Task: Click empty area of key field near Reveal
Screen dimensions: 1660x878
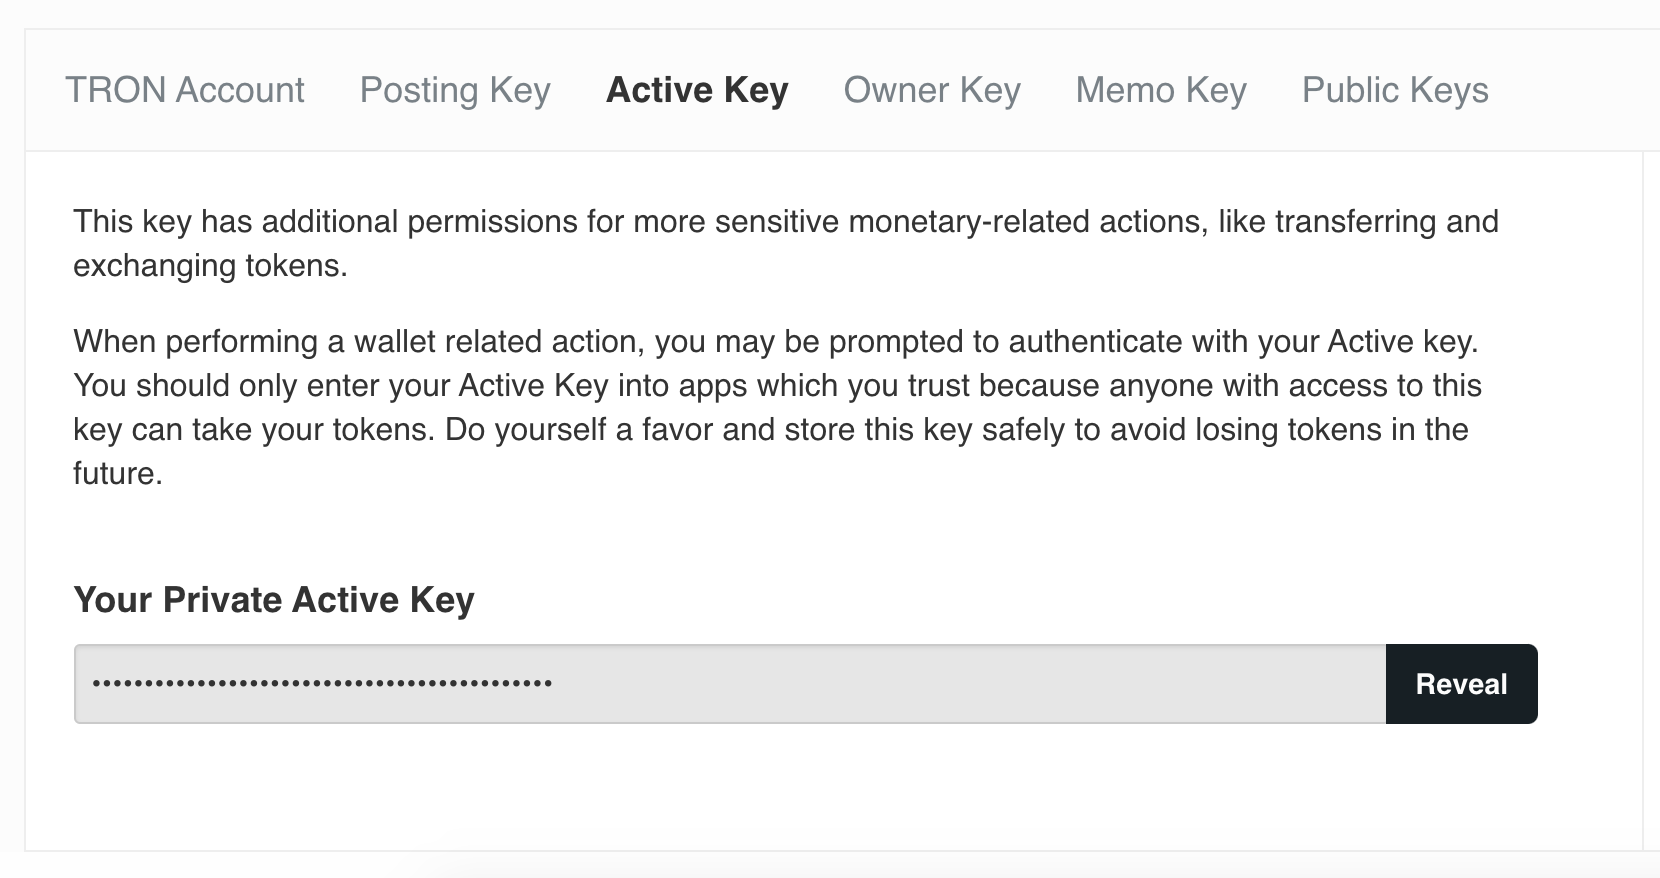Action: pyautogui.click(x=1250, y=684)
